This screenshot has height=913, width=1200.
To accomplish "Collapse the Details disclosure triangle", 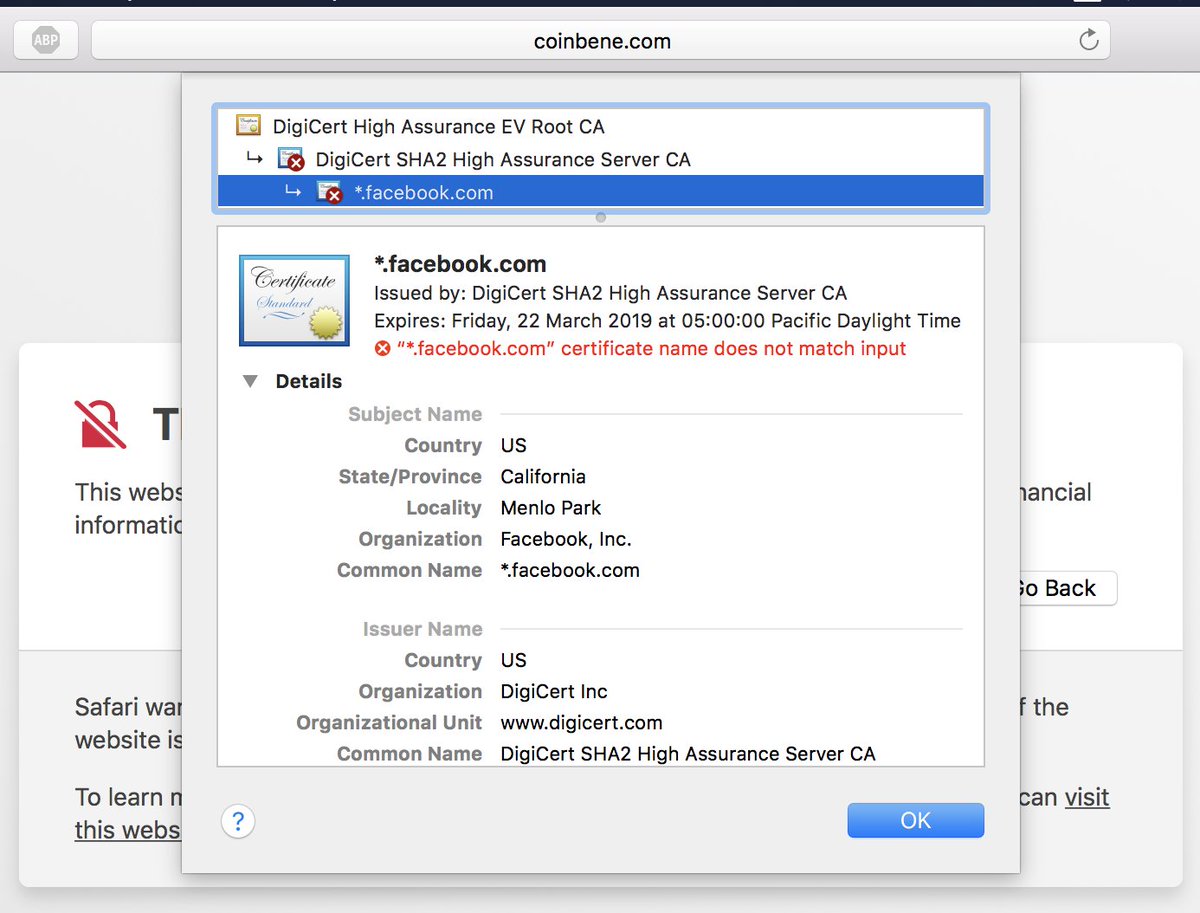I will pos(251,381).
